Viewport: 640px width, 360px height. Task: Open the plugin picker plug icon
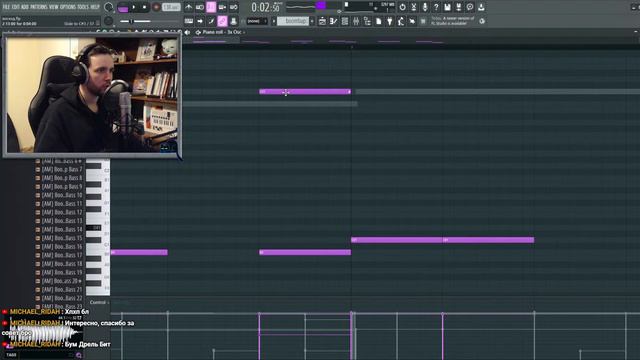point(390,21)
